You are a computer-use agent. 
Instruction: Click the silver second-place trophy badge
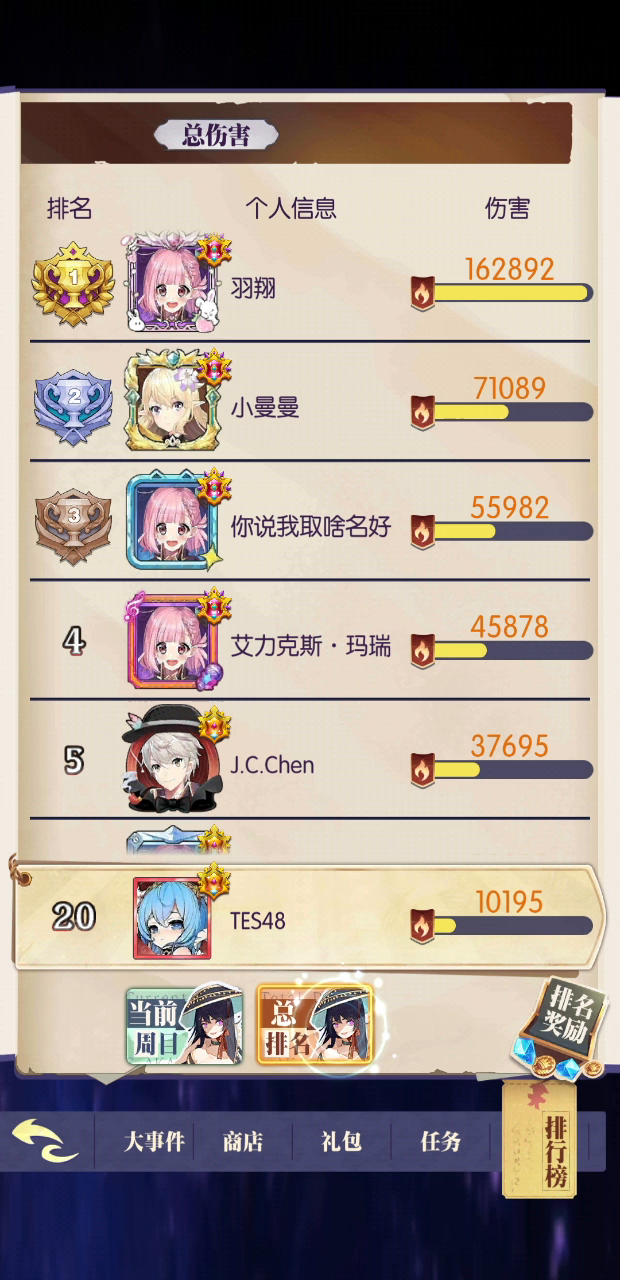[74, 402]
